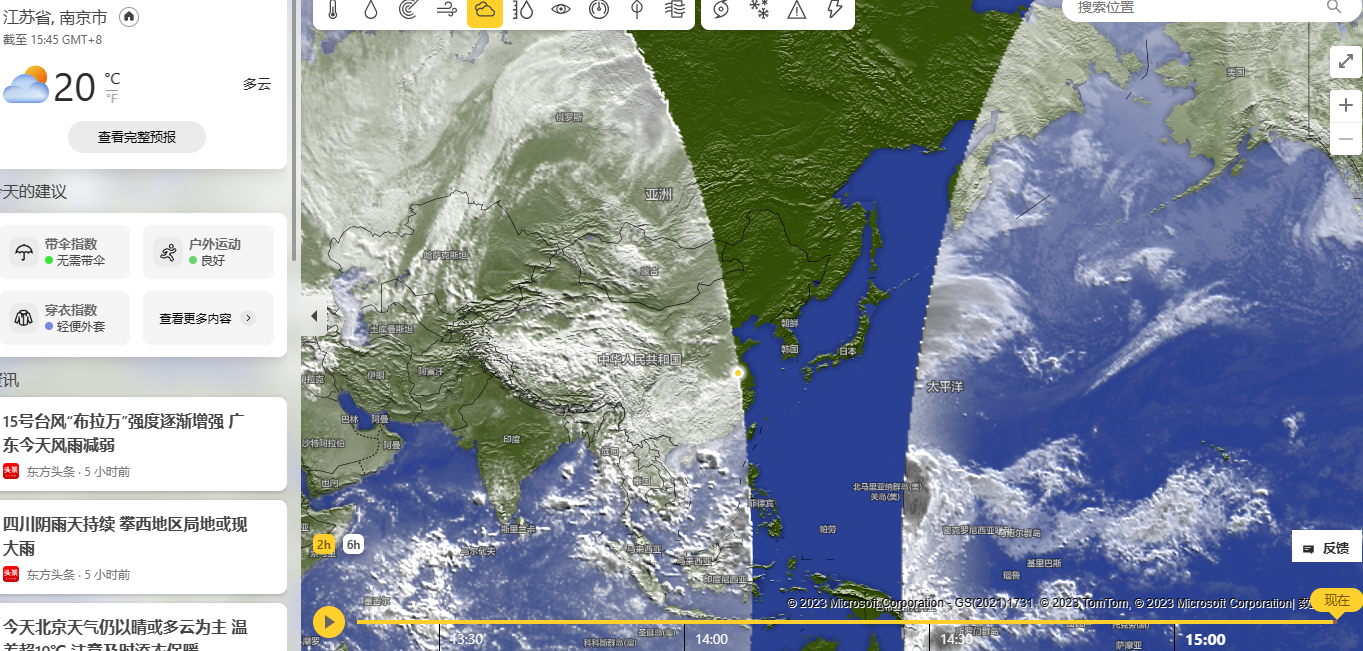This screenshot has width=1363, height=651.
Task: Open the 带伞指数 umbrella index card
Action: [69, 252]
